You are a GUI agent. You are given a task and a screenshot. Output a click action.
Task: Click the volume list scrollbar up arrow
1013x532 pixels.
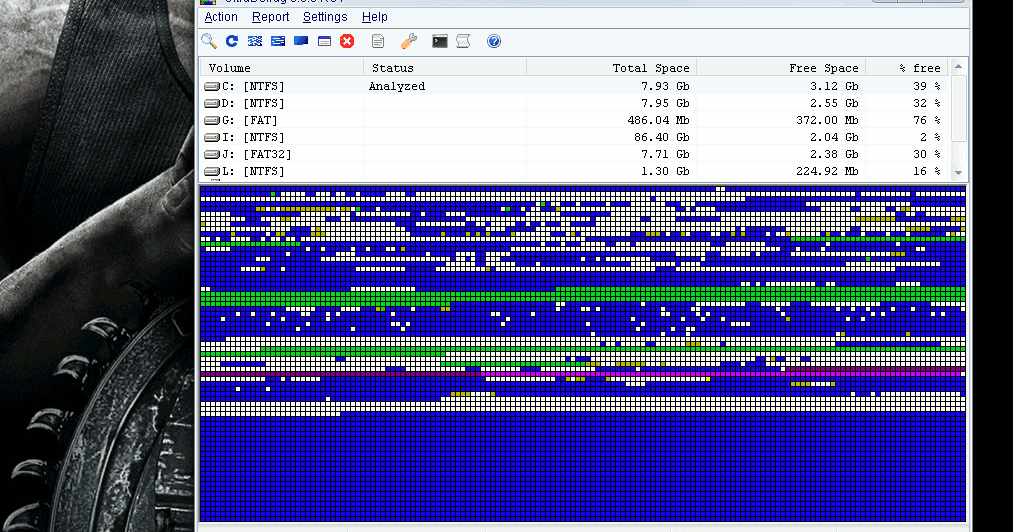click(x=959, y=67)
